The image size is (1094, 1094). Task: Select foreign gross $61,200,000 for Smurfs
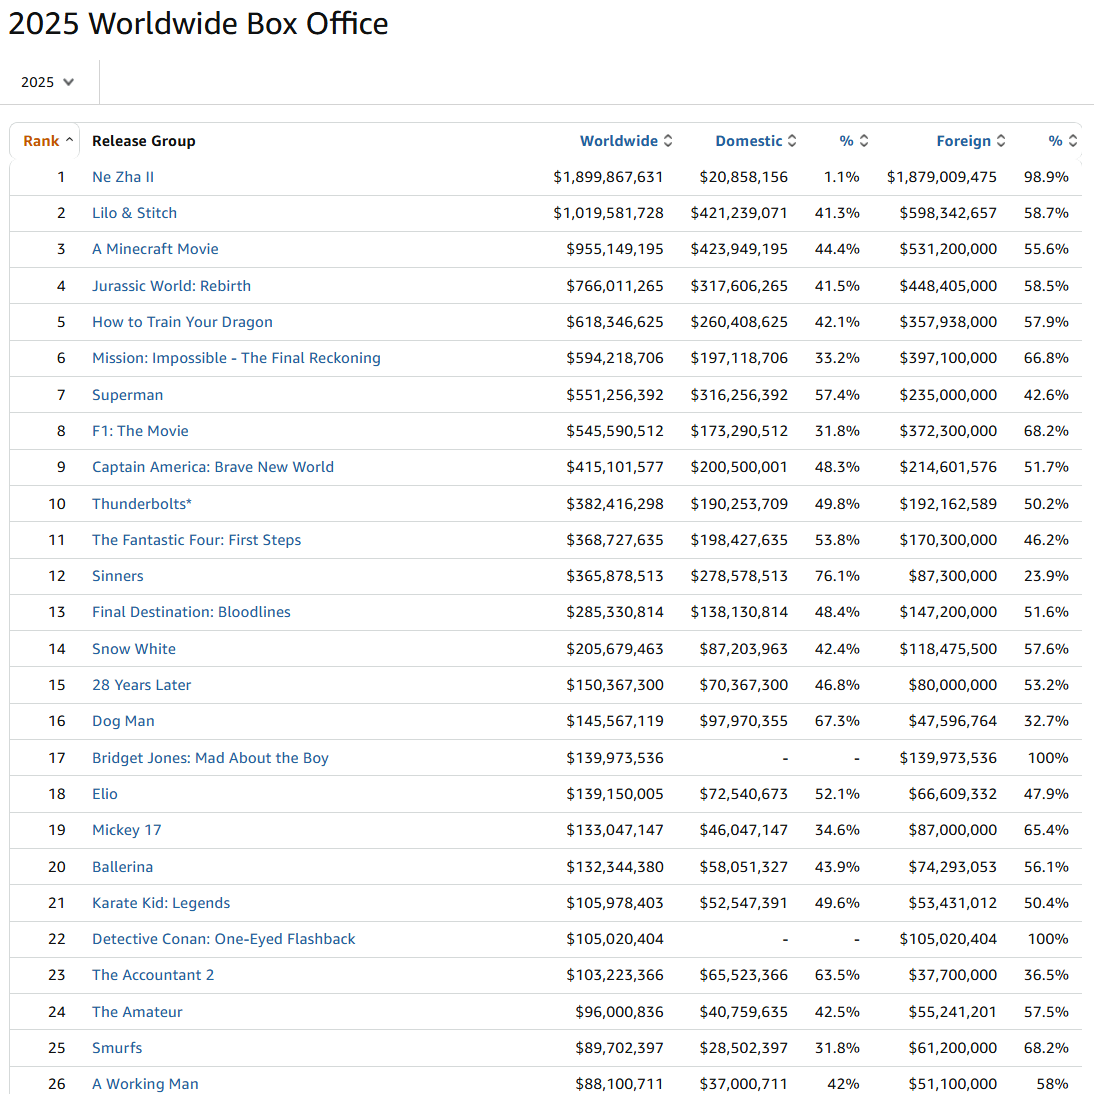tap(952, 1048)
